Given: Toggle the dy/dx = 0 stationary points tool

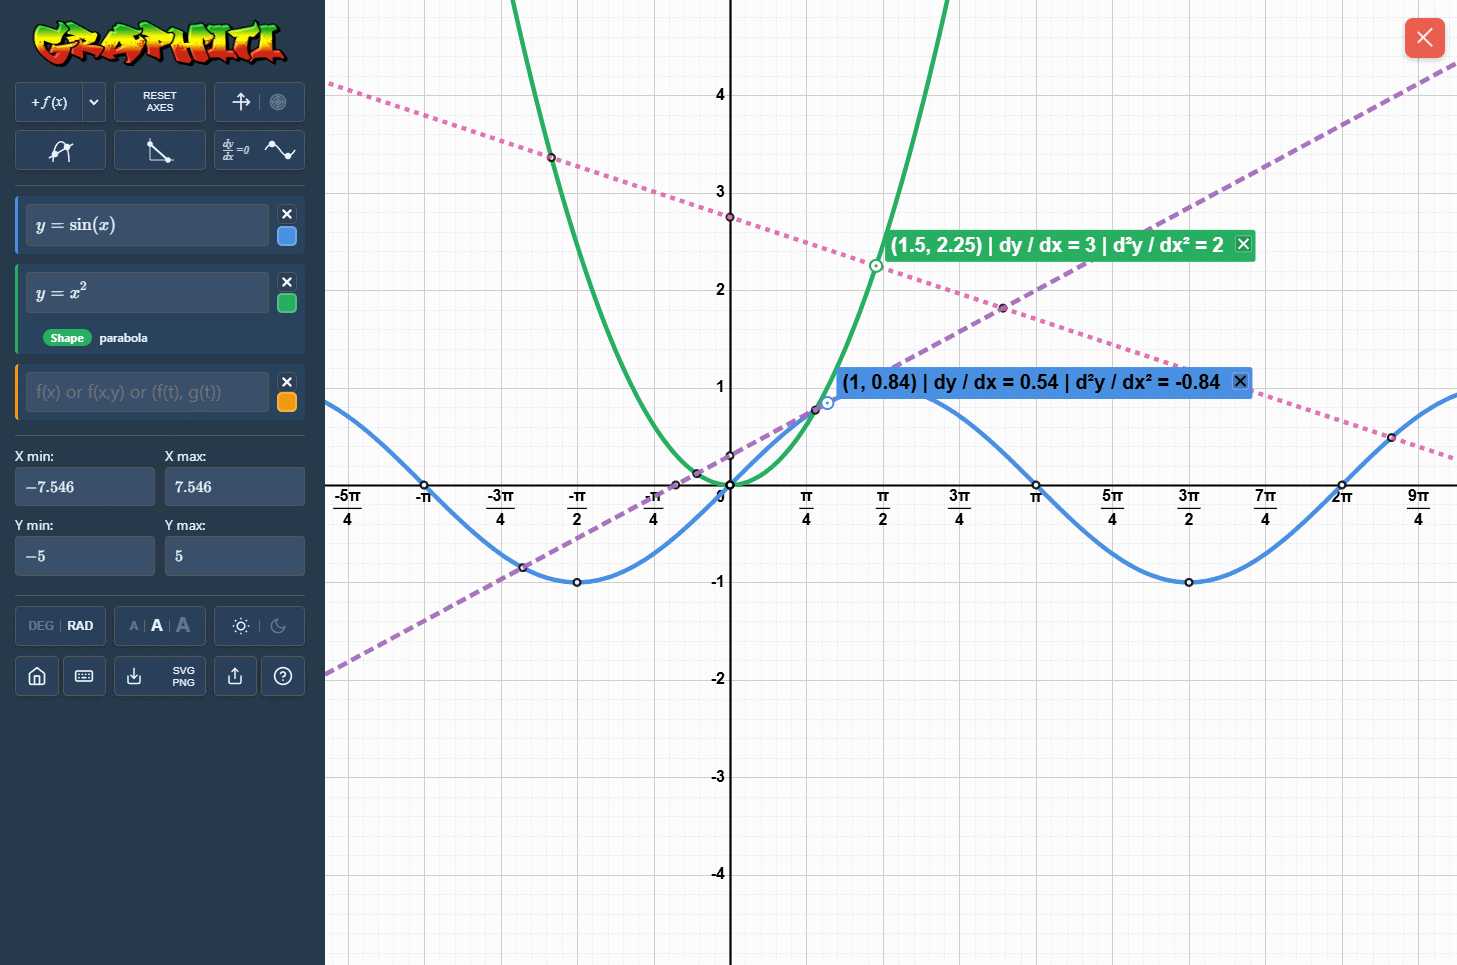Looking at the screenshot, I should point(259,151).
